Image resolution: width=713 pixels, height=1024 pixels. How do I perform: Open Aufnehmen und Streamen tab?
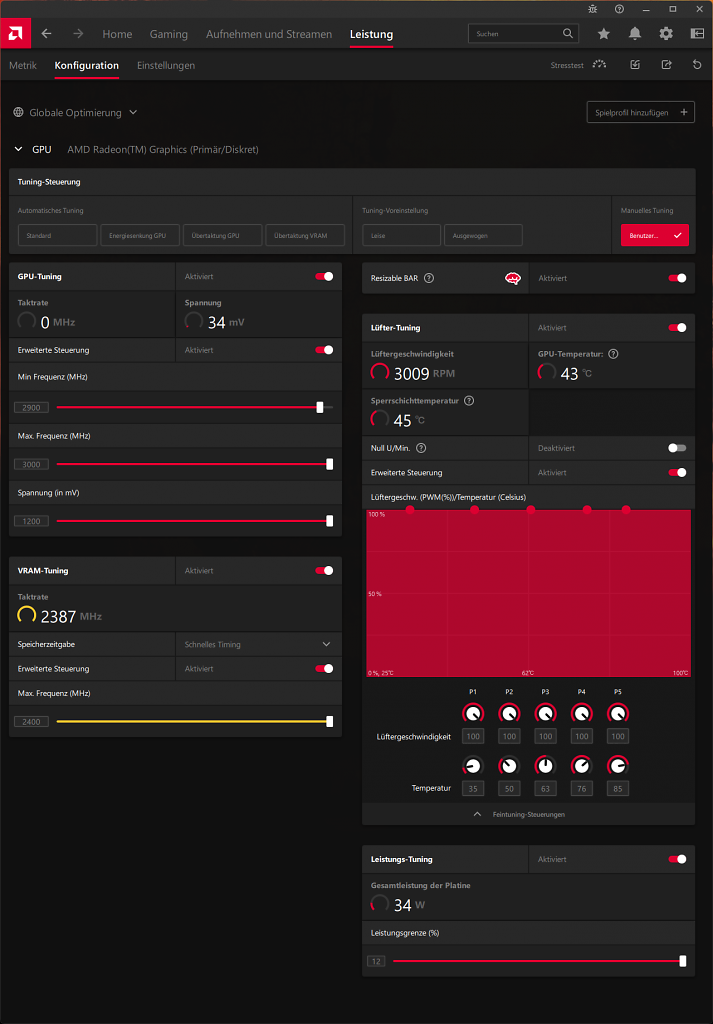(269, 34)
